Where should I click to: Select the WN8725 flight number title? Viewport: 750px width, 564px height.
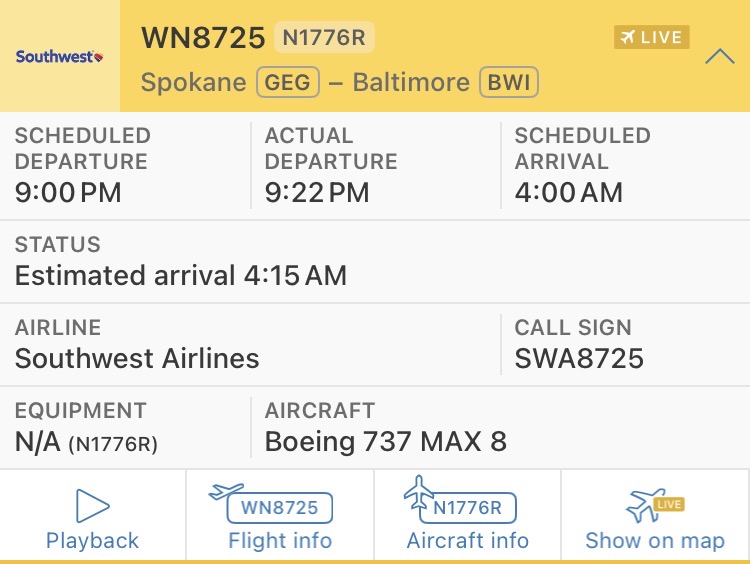pos(203,38)
